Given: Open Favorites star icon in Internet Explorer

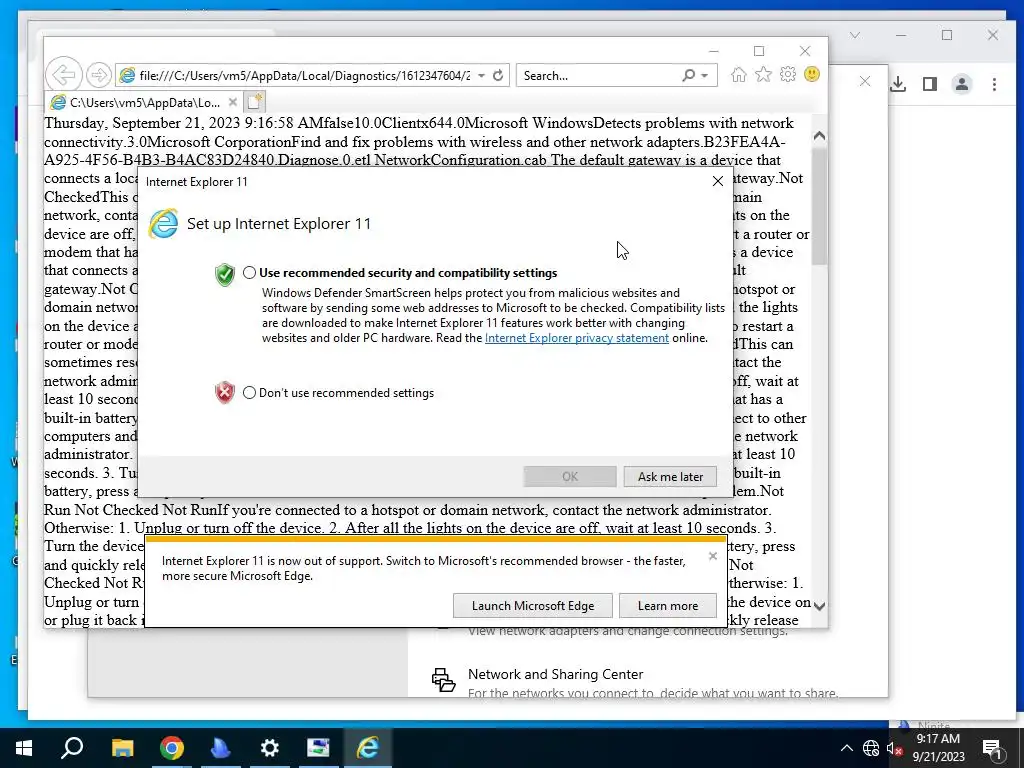Looking at the screenshot, I should pos(763,74).
